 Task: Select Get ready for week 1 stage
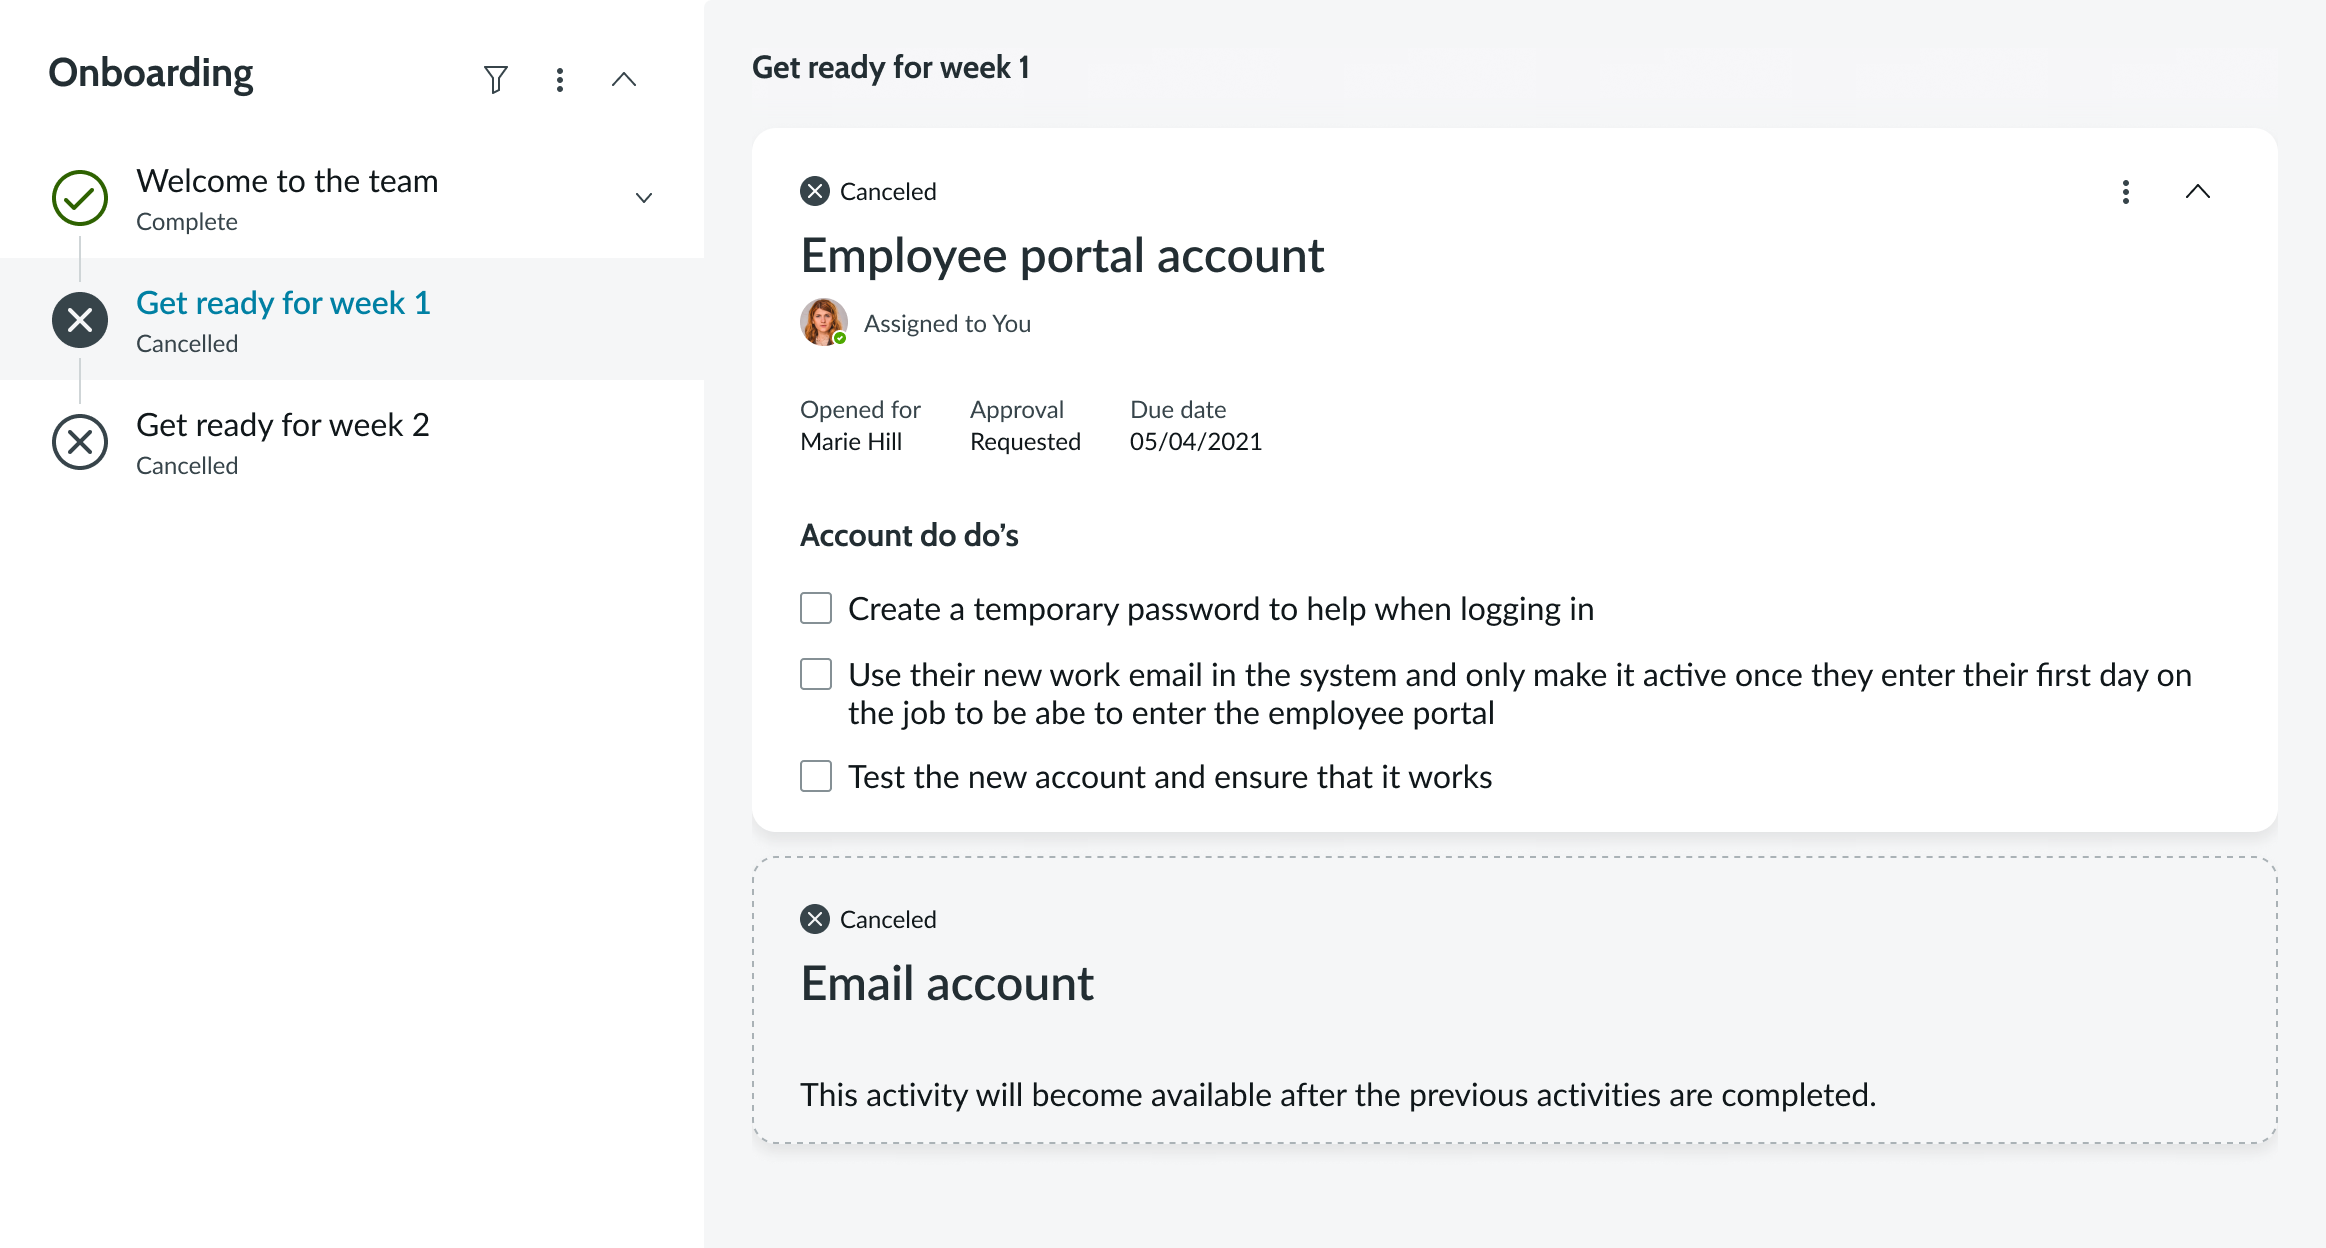(283, 303)
